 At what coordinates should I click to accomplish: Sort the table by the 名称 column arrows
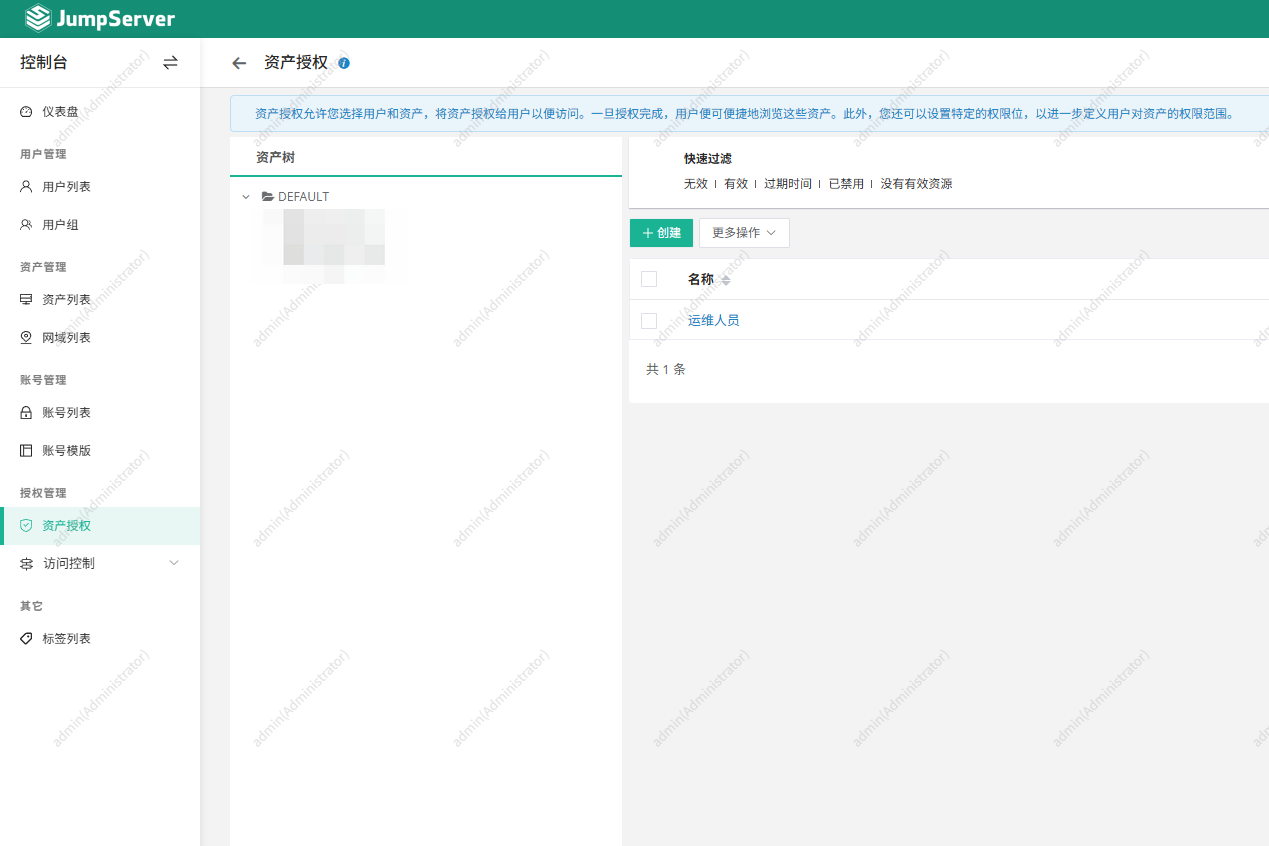coord(725,279)
